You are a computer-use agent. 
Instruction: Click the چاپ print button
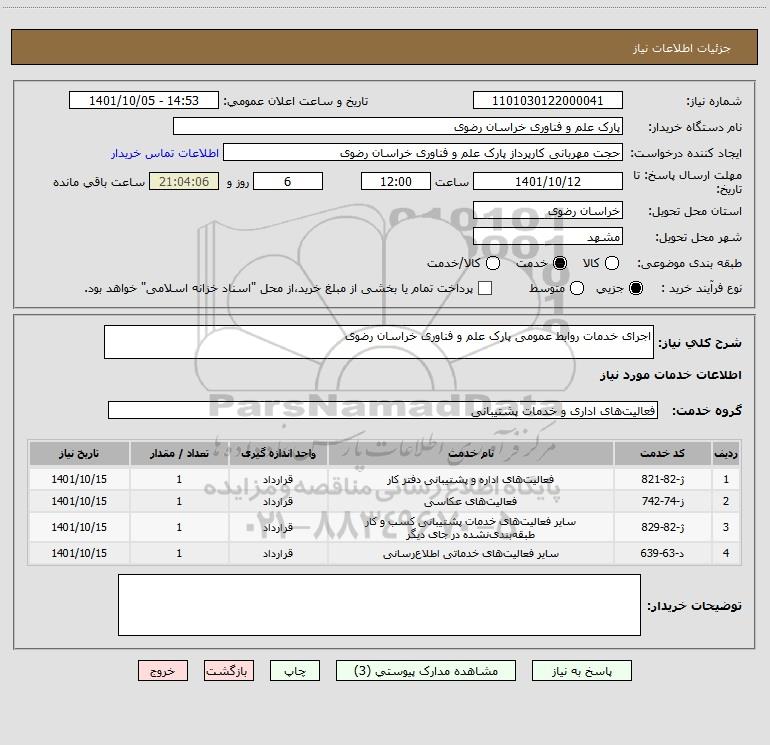(x=295, y=671)
